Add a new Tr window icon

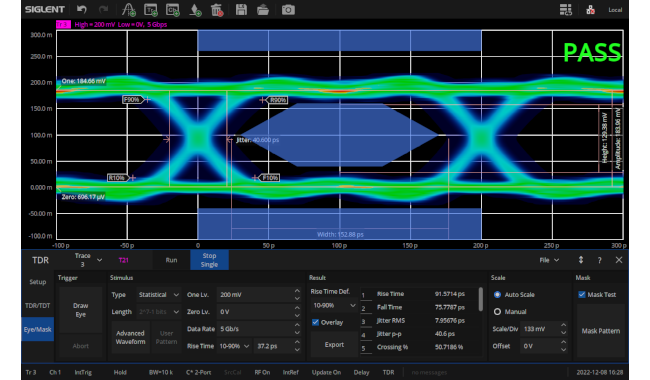click(x=150, y=9)
